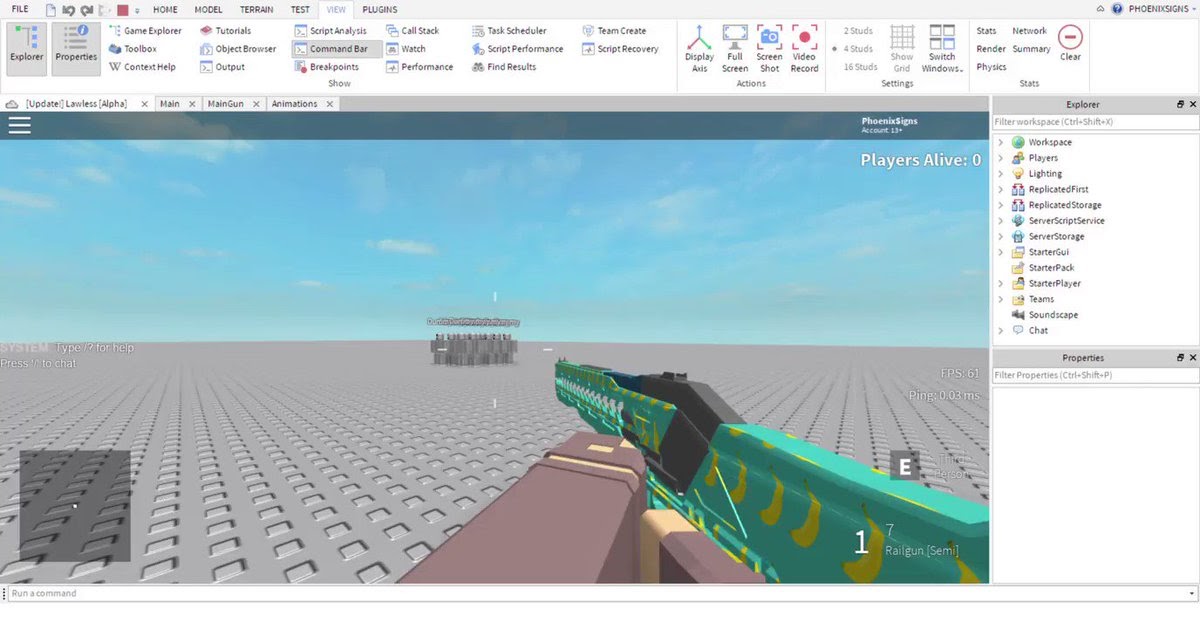Show Render stats
The width and height of the screenshot is (1200, 628).
click(x=991, y=49)
